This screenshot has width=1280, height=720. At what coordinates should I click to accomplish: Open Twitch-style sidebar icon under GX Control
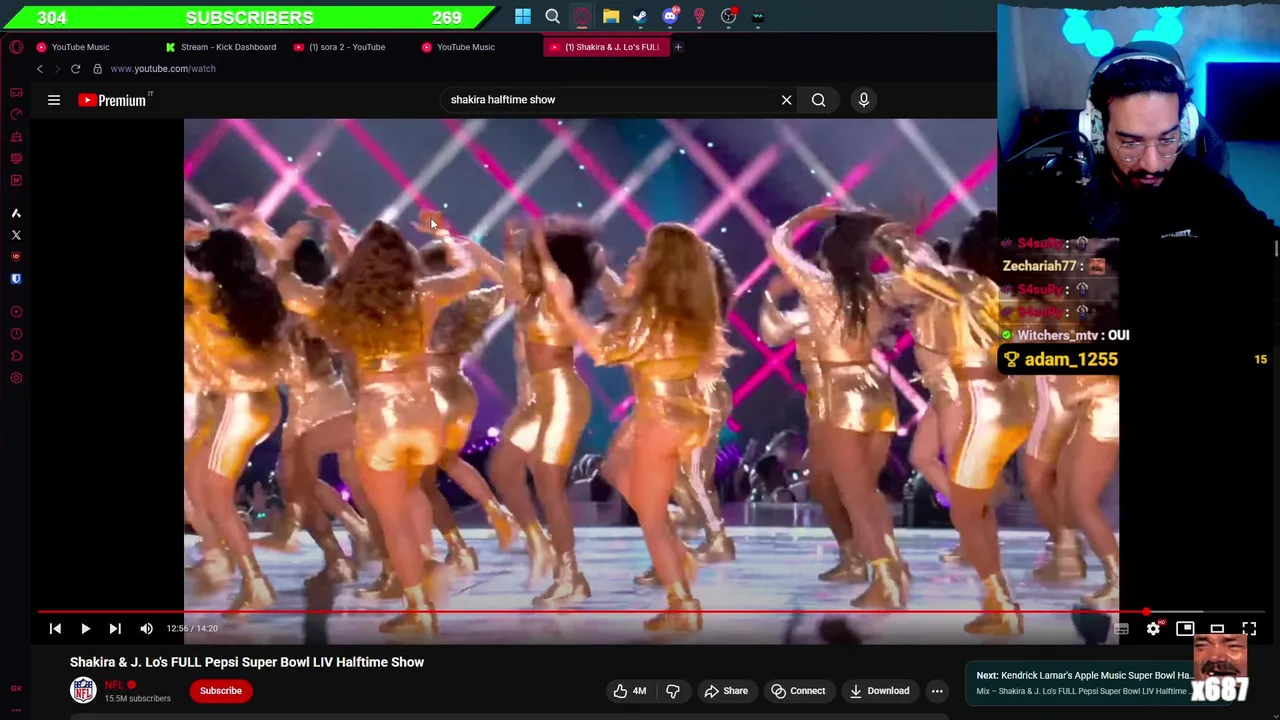[x=16, y=136]
